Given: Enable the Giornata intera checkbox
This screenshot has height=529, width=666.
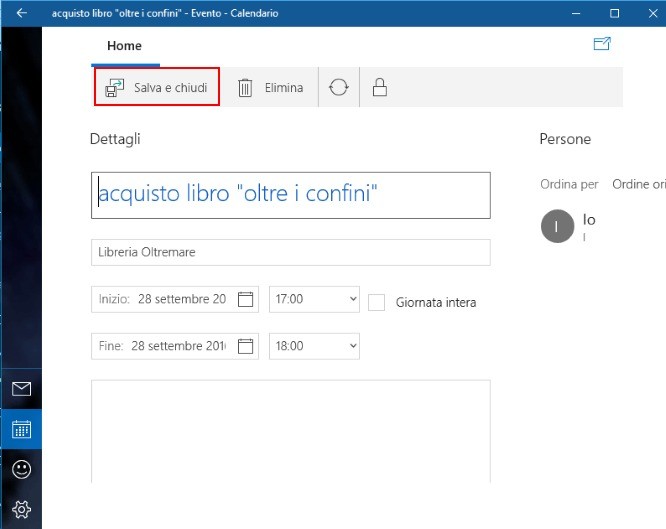Looking at the screenshot, I should (x=376, y=302).
